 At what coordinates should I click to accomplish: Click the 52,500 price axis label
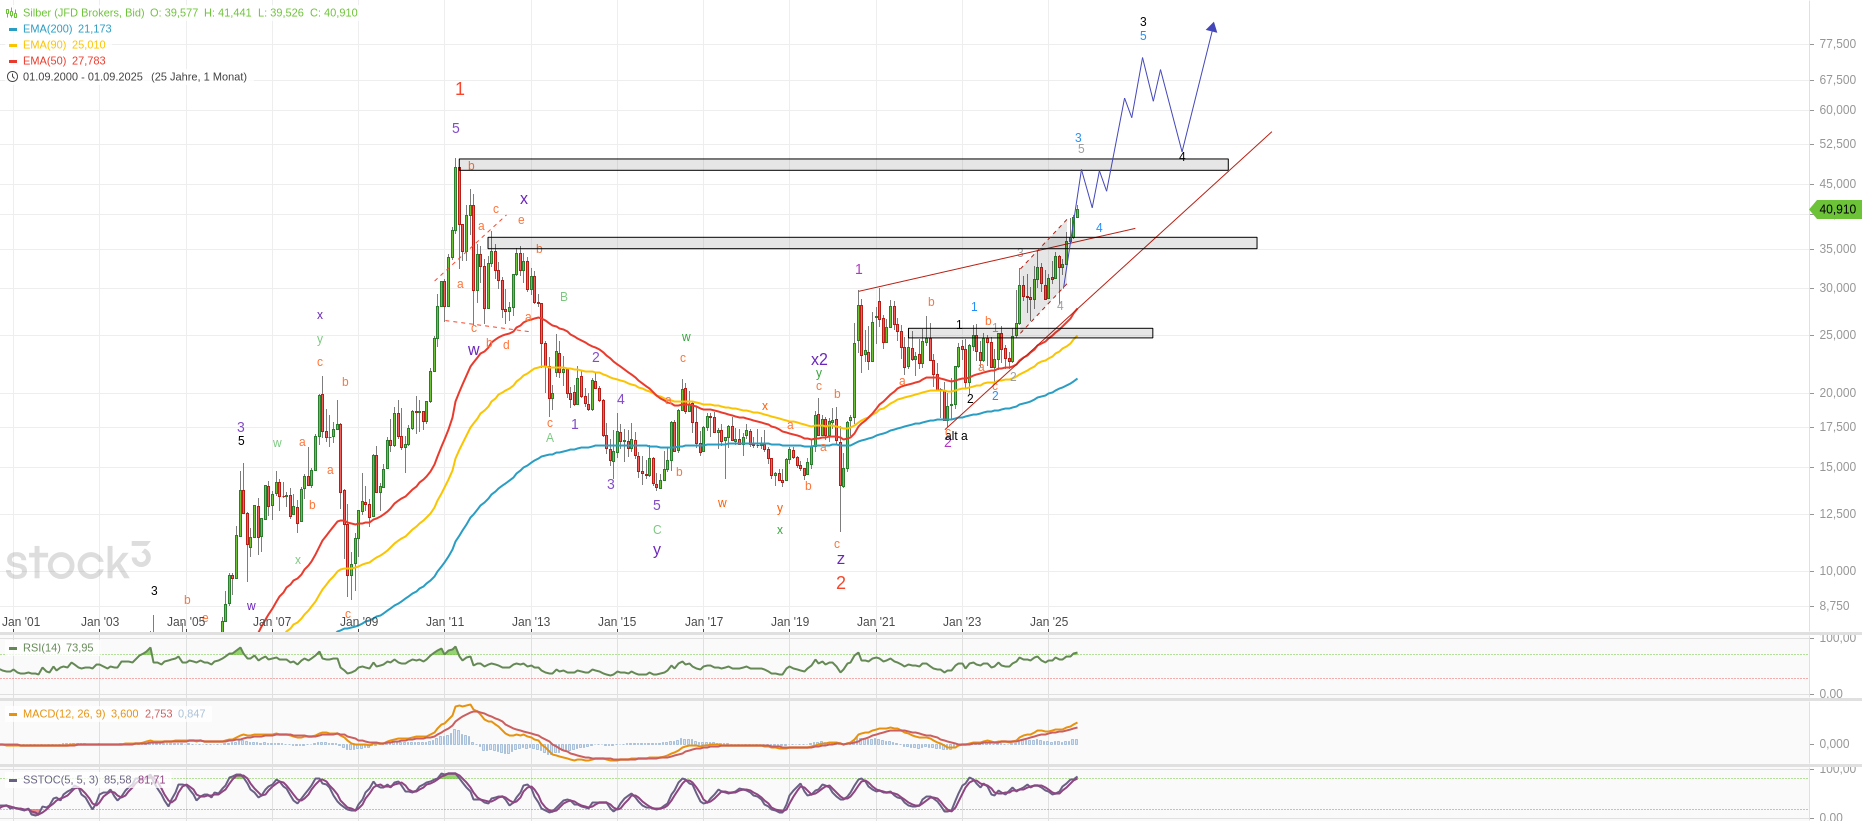pyautogui.click(x=1837, y=144)
